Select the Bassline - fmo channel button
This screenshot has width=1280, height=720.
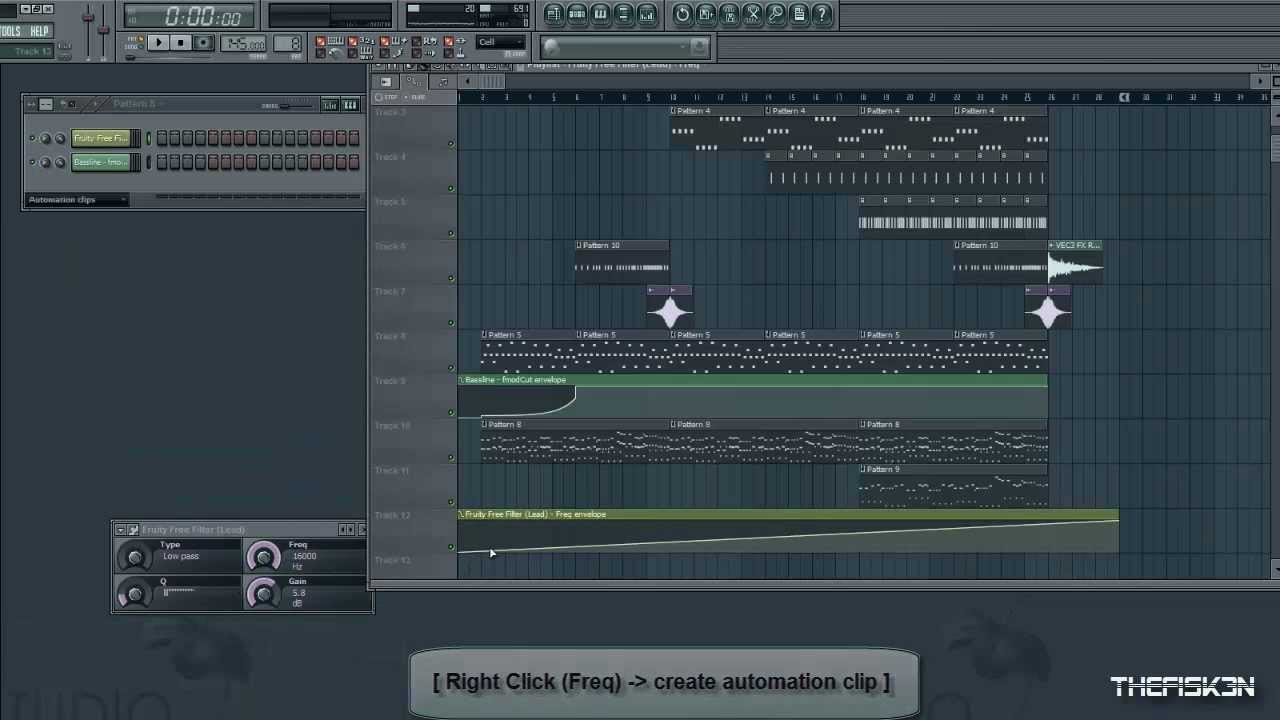[x=101, y=163]
